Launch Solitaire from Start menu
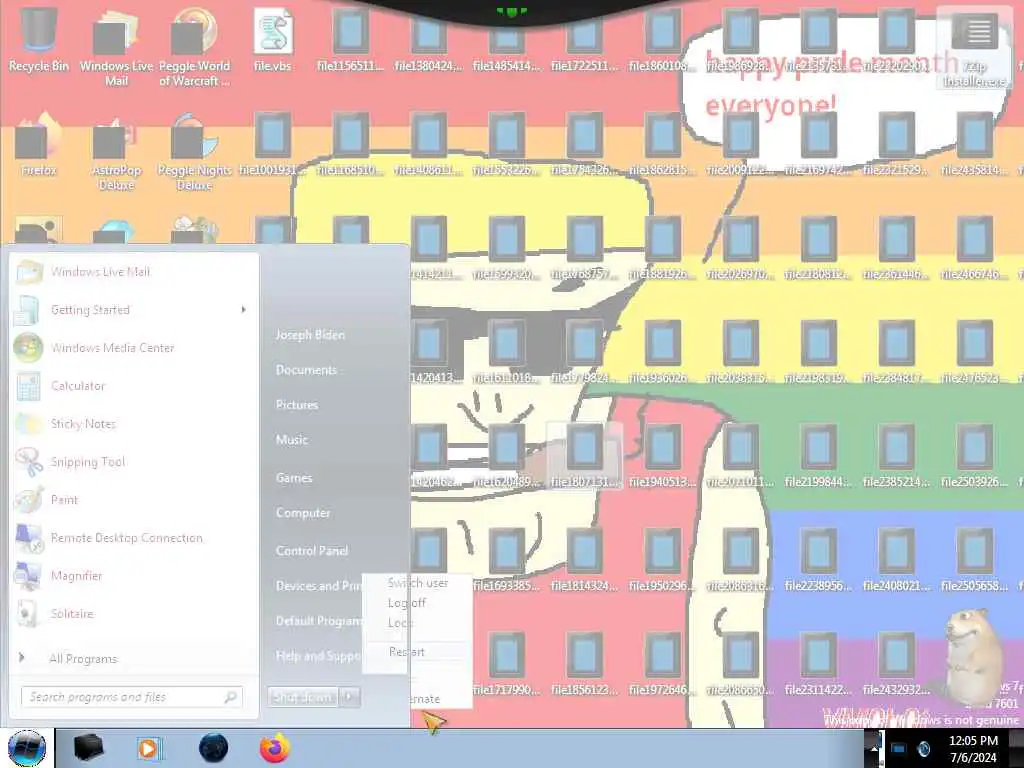Screen dimensions: 1024x768 (x=135, y=613)
